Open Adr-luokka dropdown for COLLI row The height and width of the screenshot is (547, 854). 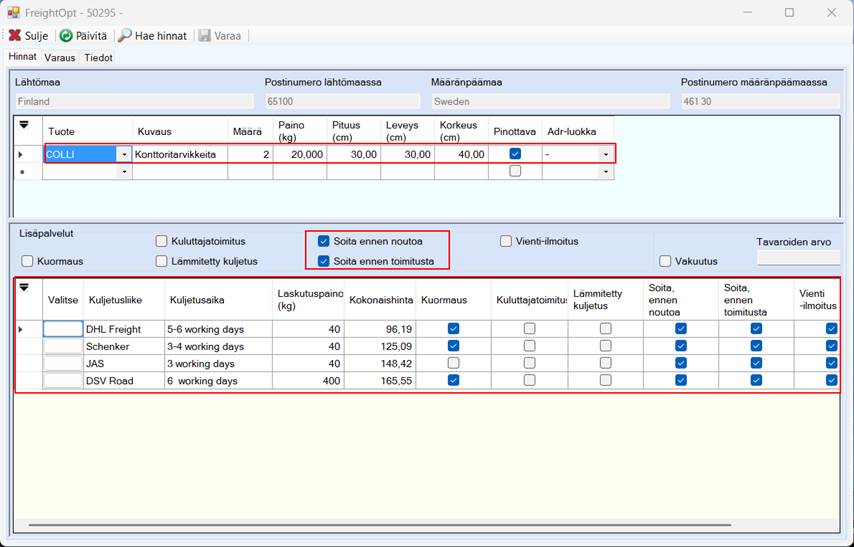606,155
